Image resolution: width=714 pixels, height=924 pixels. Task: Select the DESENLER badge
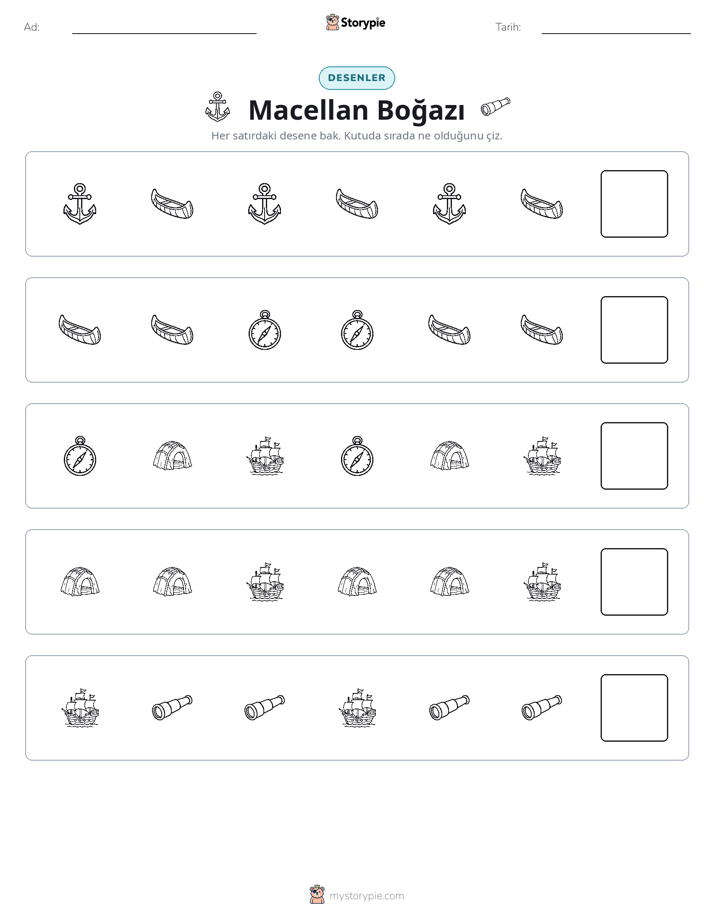(357, 78)
